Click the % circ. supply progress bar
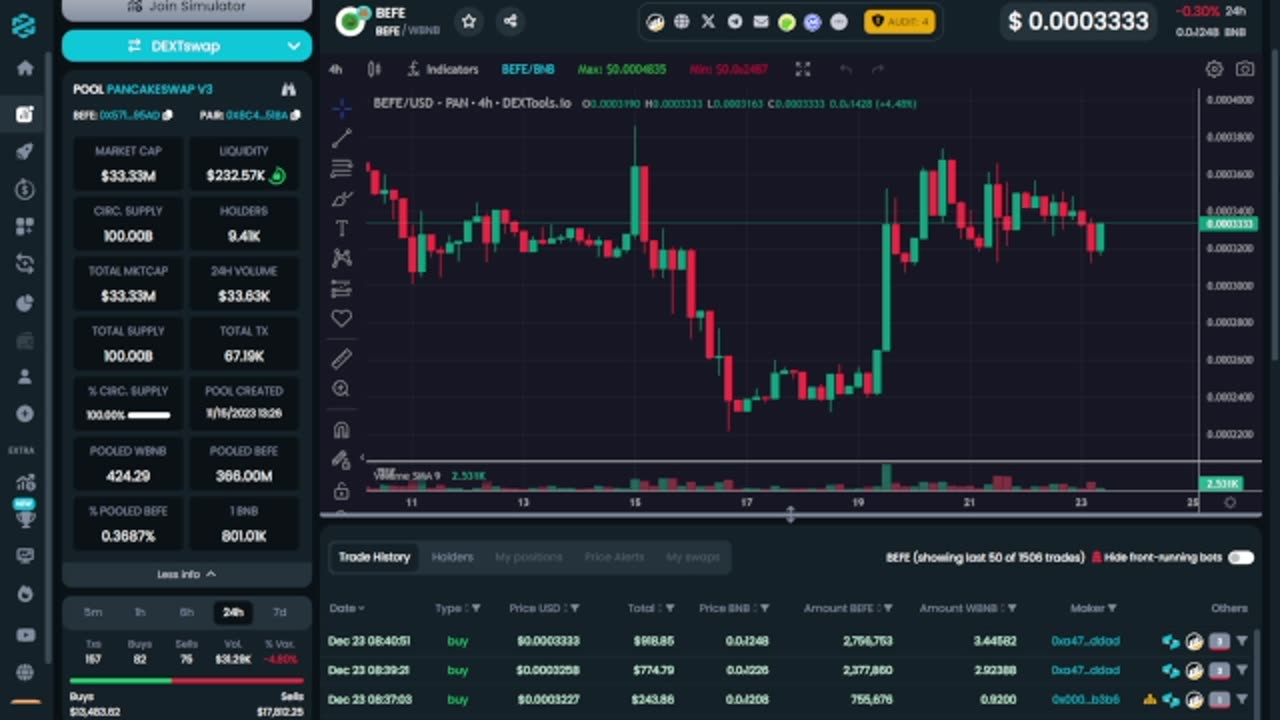 point(149,415)
